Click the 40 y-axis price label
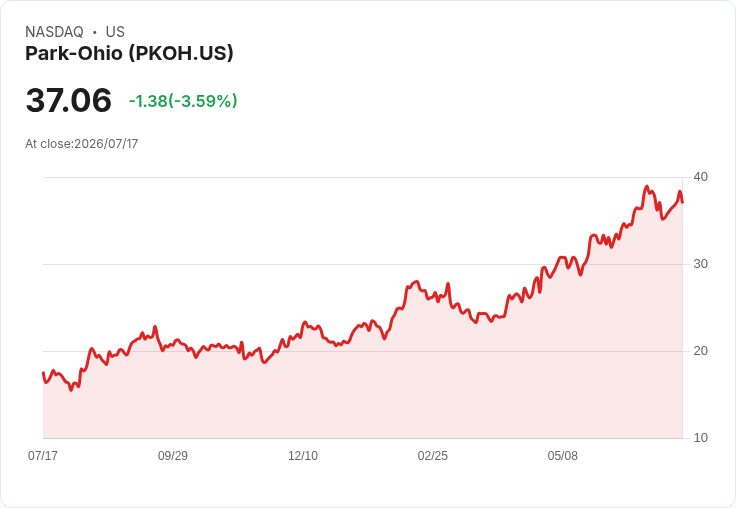The width and height of the screenshot is (736, 508). 700,177
